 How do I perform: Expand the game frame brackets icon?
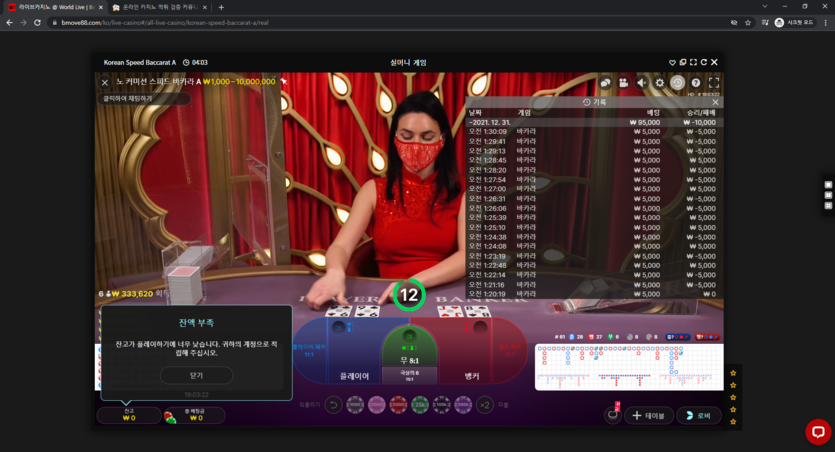693,62
